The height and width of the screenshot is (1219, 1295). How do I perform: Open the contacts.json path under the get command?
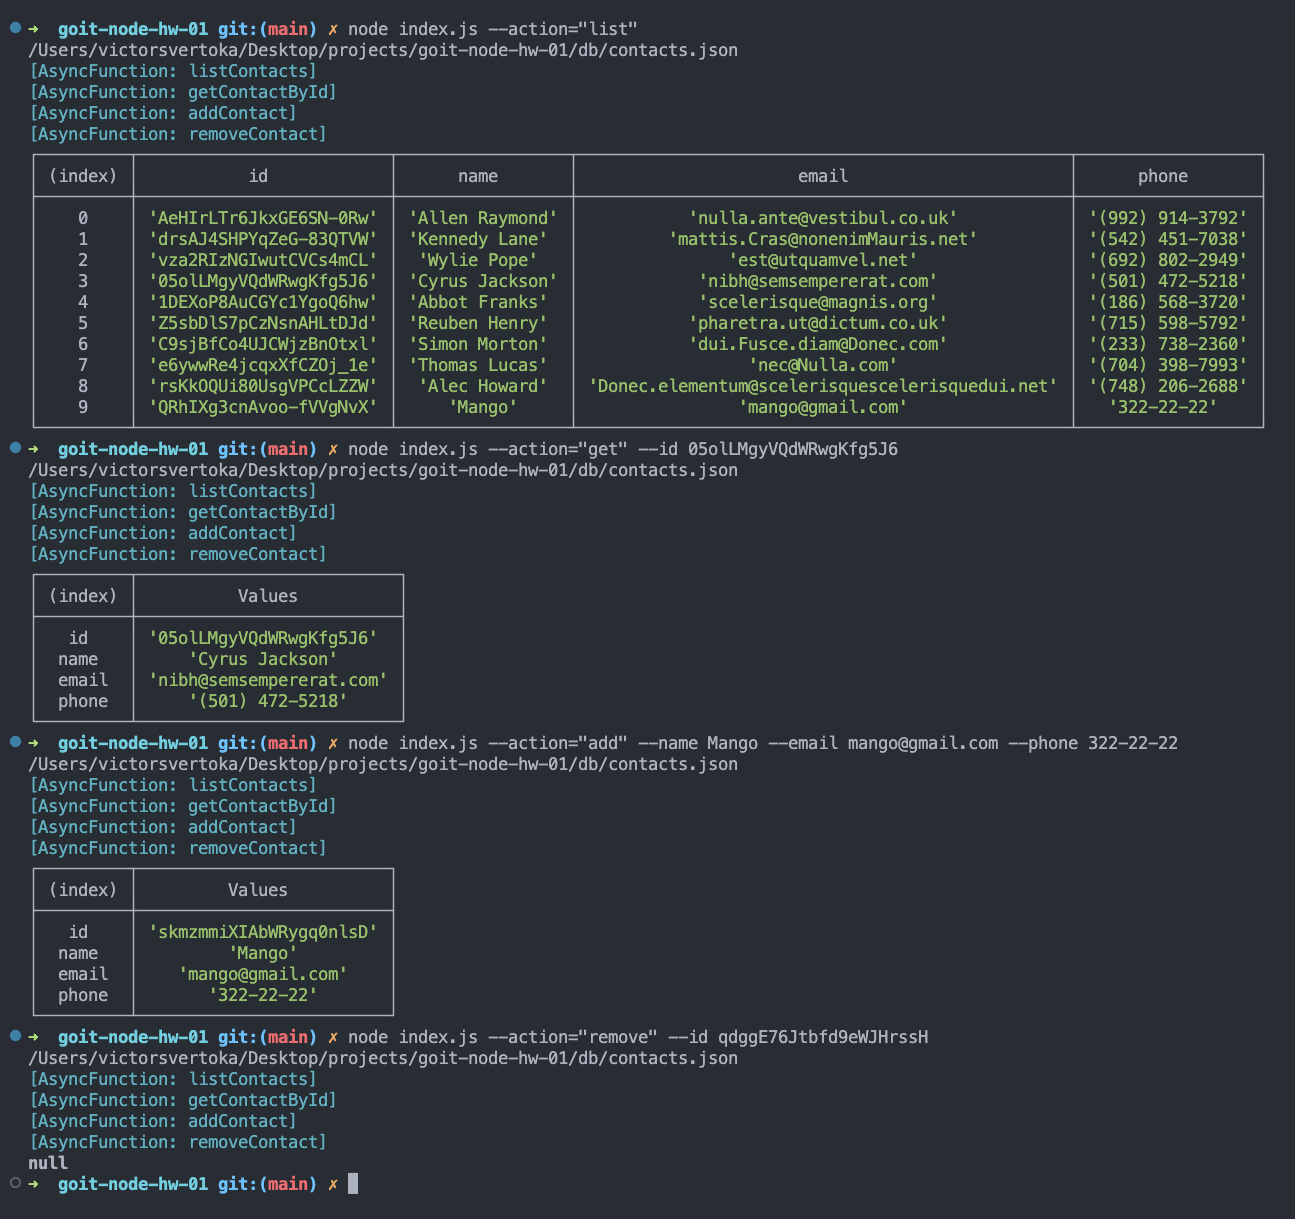click(383, 470)
